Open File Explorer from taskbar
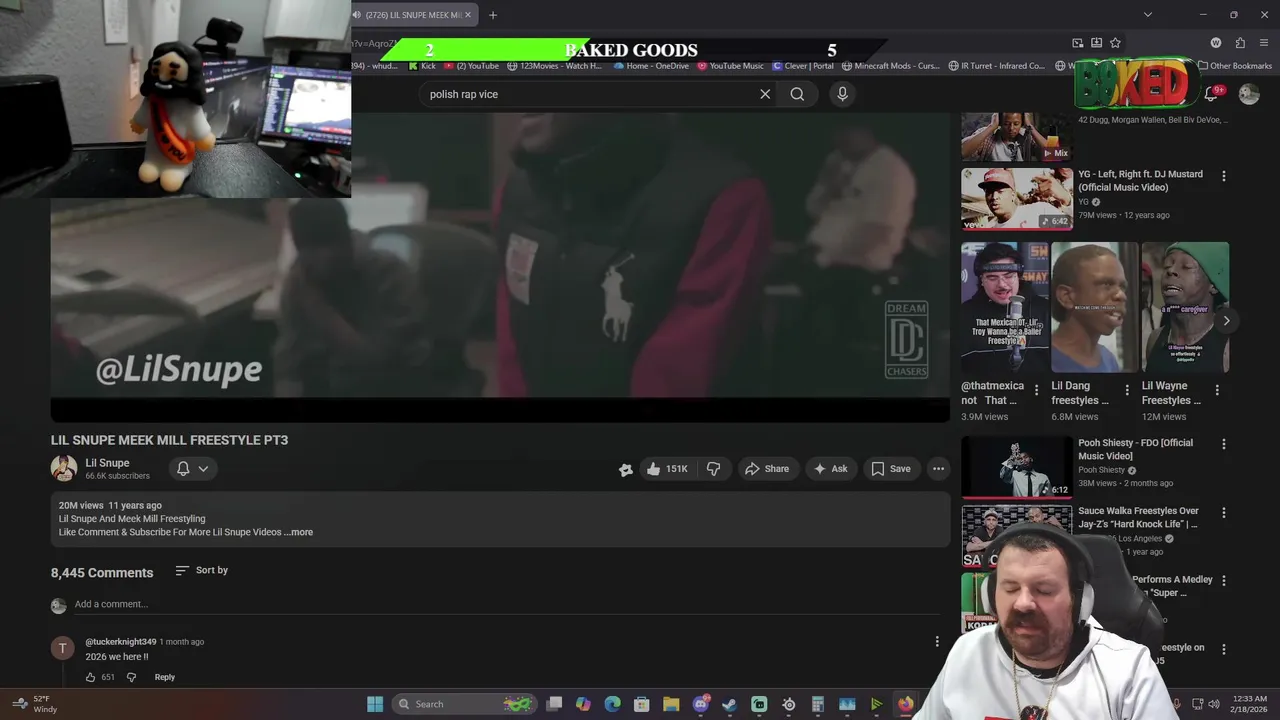 point(671,704)
